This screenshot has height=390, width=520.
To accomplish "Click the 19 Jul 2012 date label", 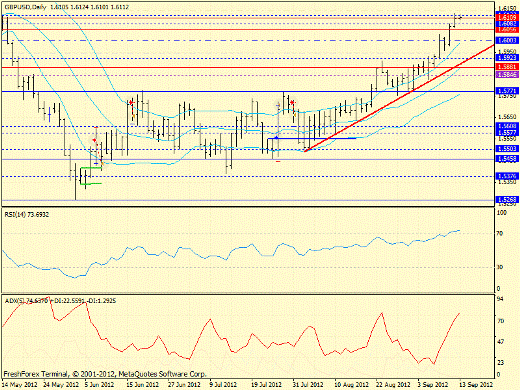I will click(266, 384).
